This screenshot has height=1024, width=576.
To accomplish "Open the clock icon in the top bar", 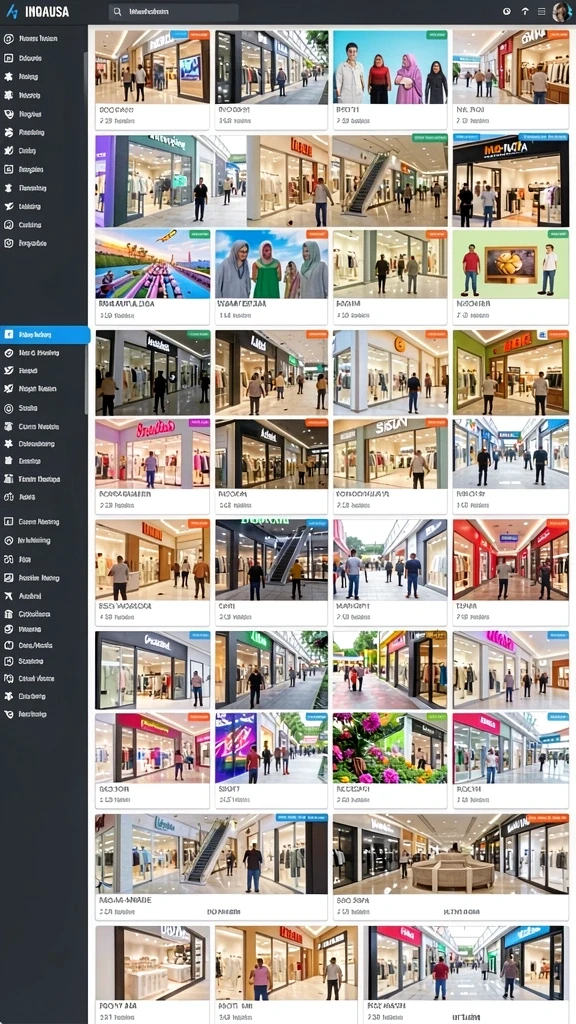I will 506,12.
